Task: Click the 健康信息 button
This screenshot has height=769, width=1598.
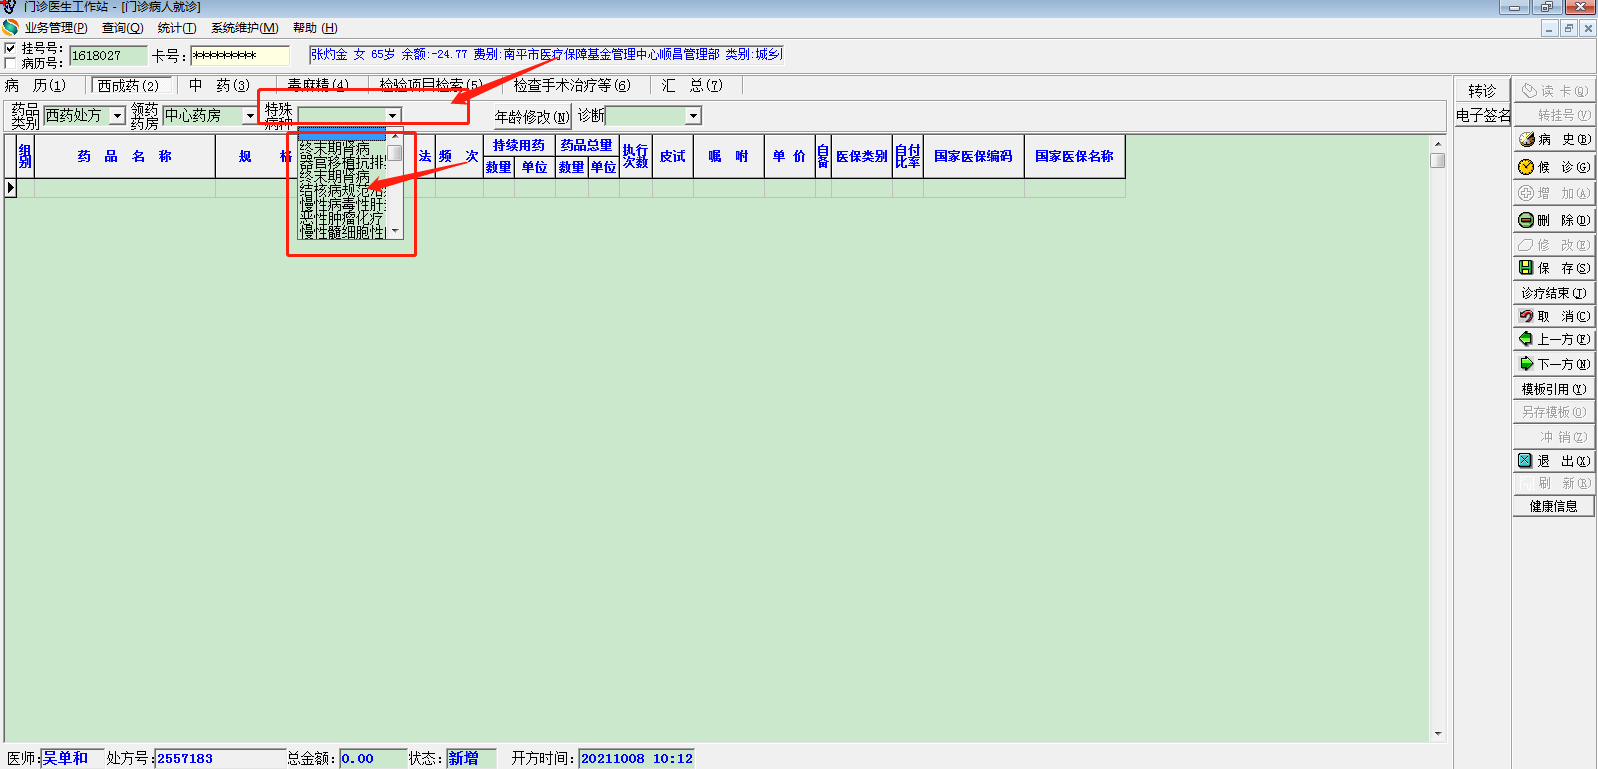Action: pos(1554,506)
